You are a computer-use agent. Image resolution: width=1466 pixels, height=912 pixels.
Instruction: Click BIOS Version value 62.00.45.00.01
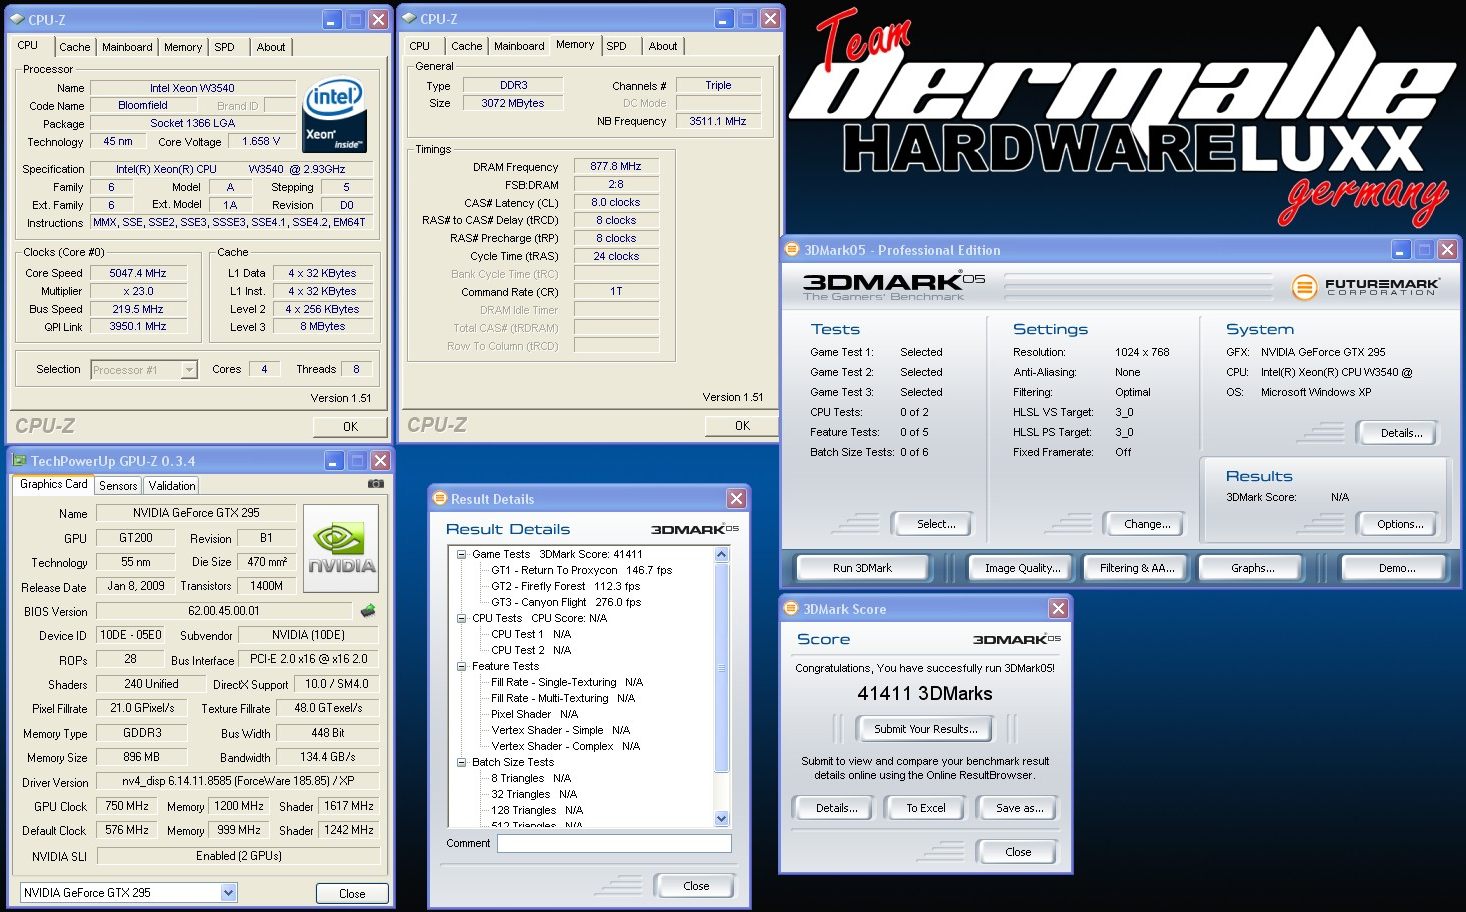224,610
